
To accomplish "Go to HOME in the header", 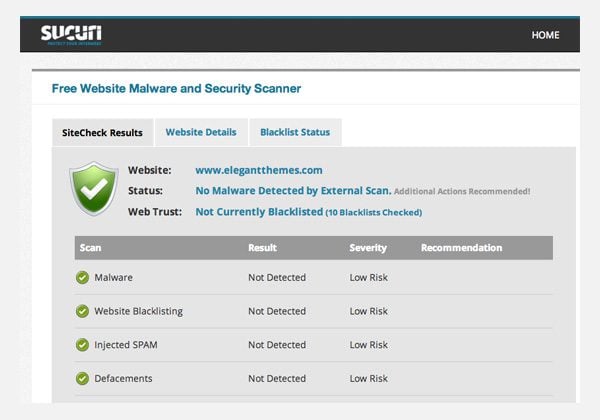I will tap(545, 35).
